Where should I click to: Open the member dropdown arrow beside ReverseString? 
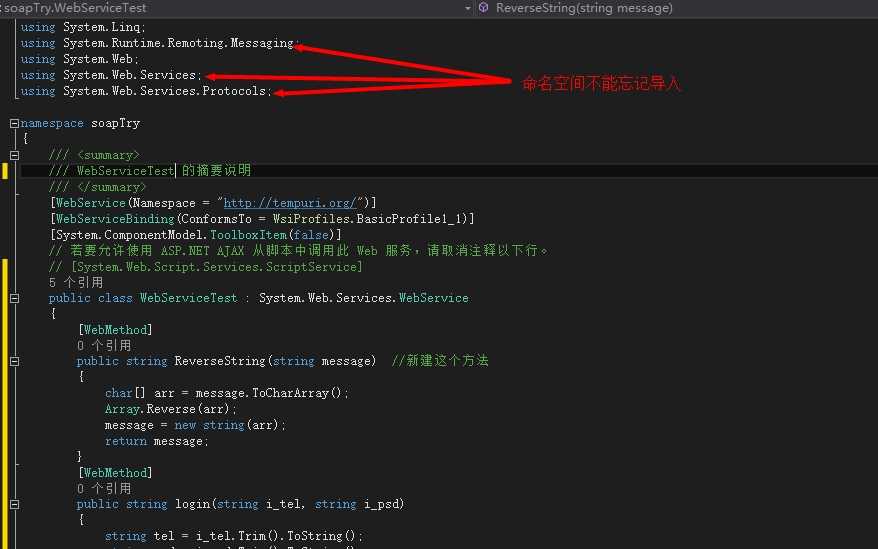coord(468,8)
